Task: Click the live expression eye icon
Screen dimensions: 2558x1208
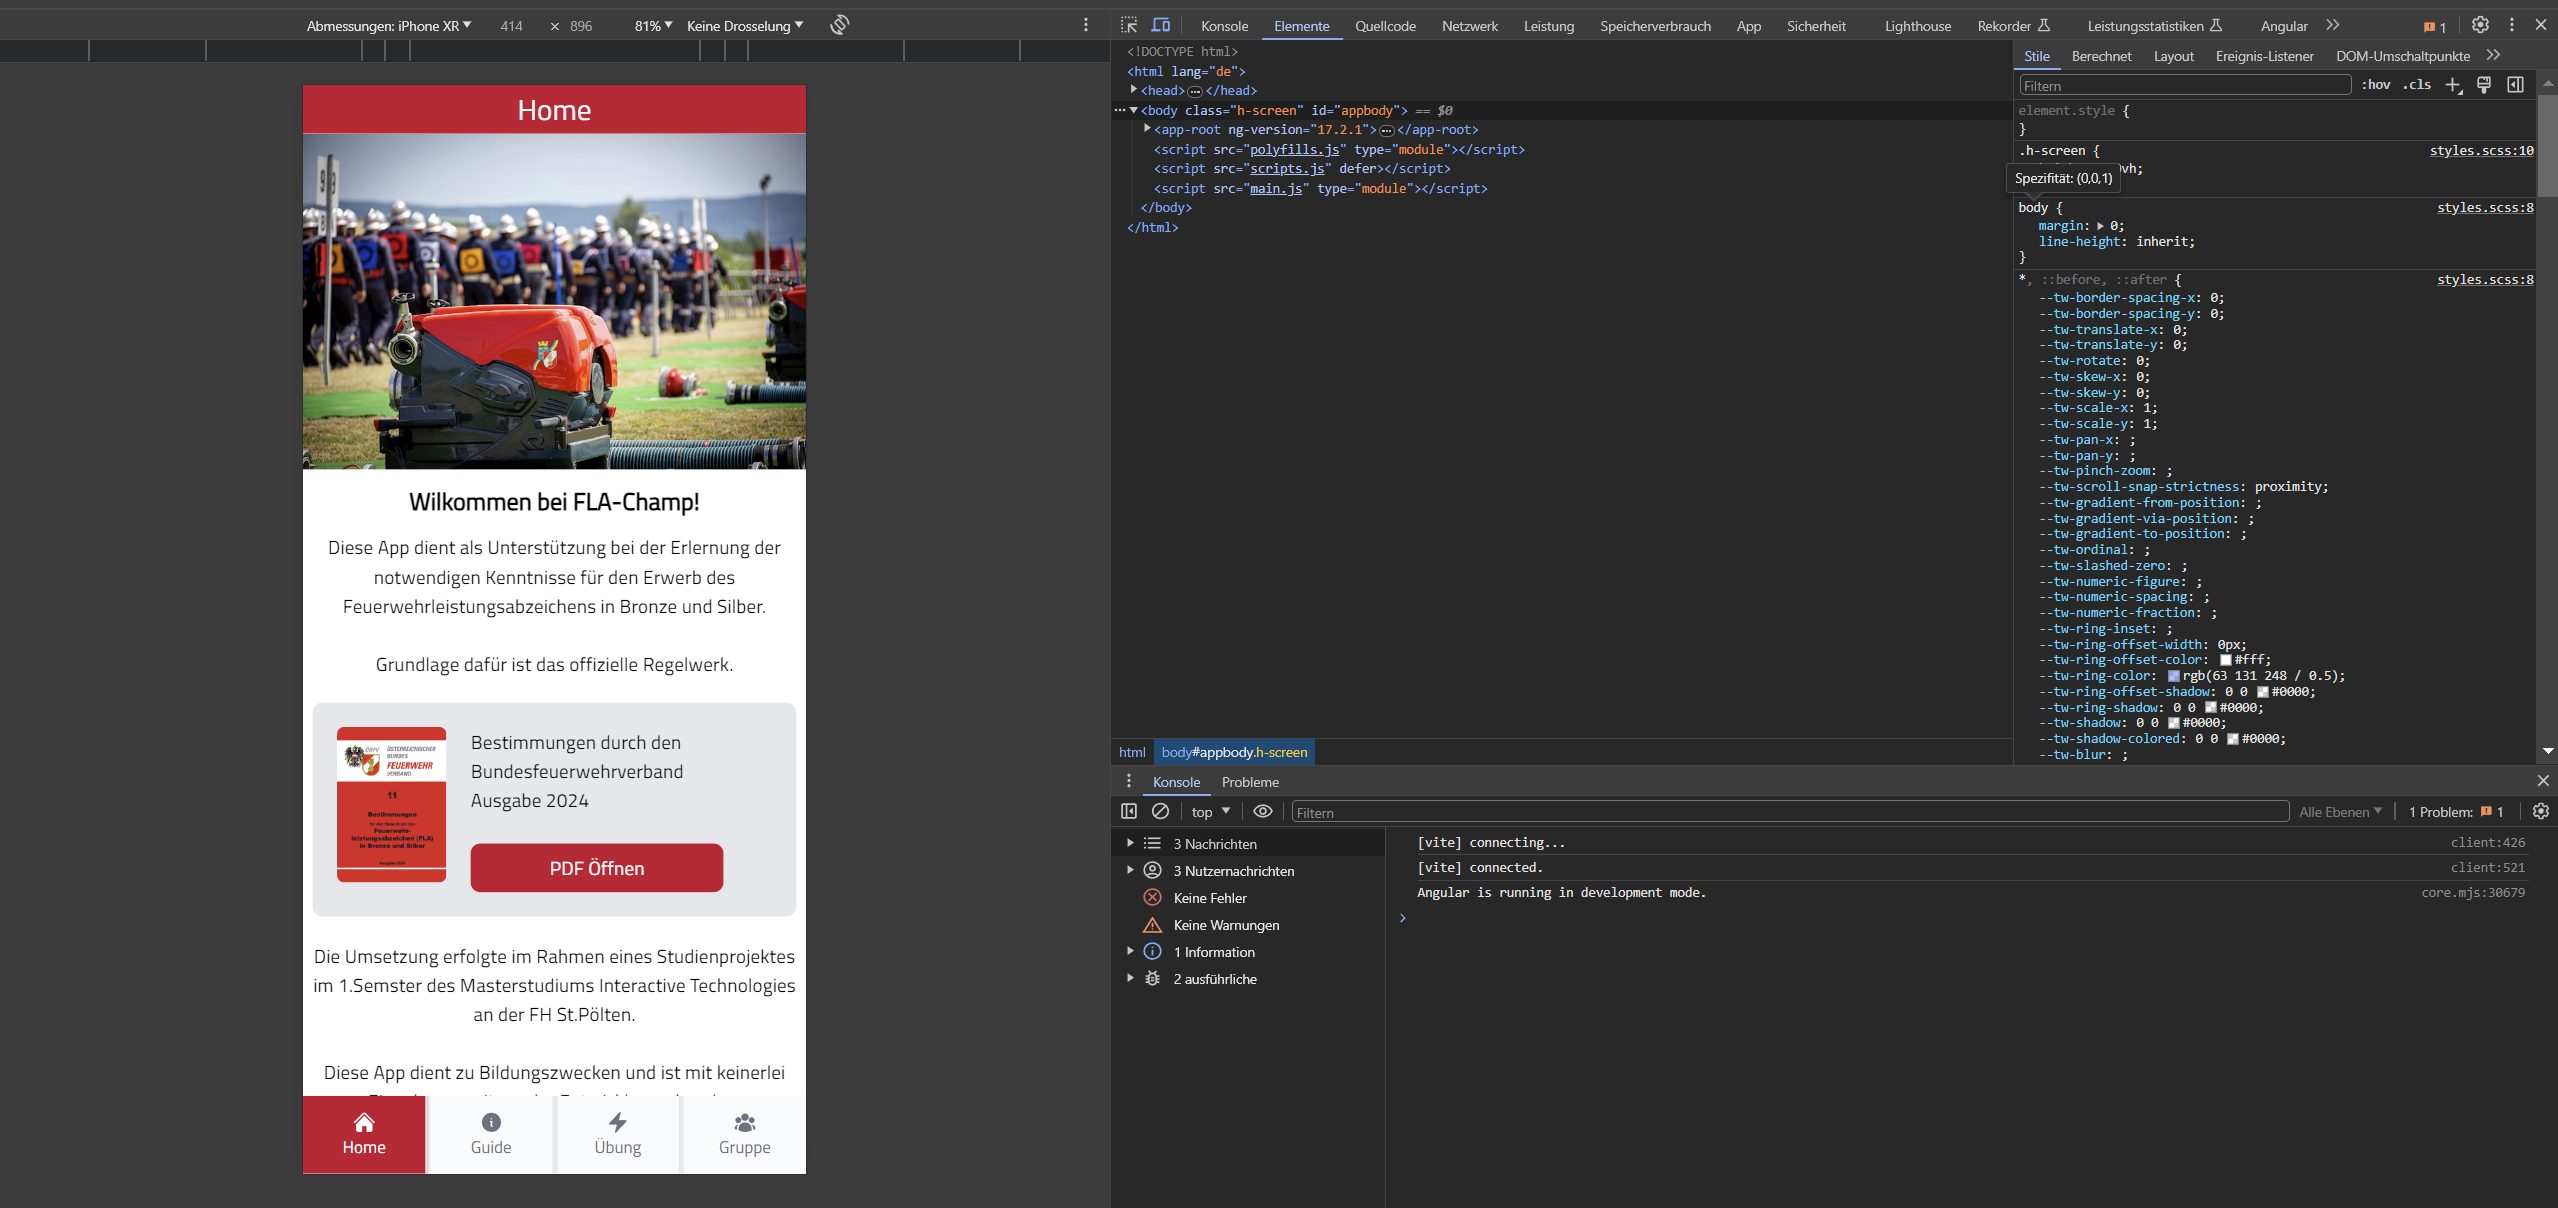Action: 1263,811
